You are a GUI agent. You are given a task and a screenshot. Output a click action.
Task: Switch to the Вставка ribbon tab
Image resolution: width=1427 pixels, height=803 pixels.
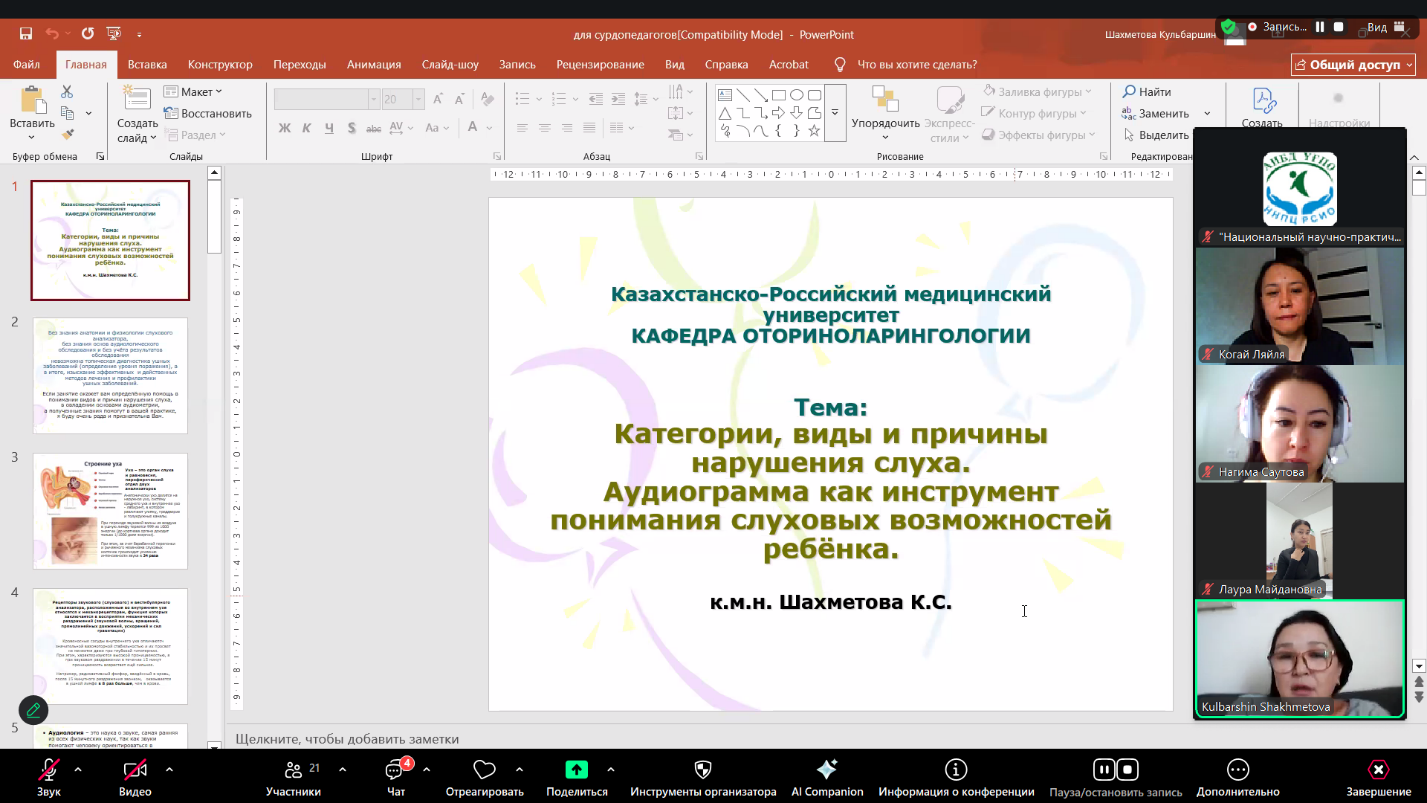(147, 64)
